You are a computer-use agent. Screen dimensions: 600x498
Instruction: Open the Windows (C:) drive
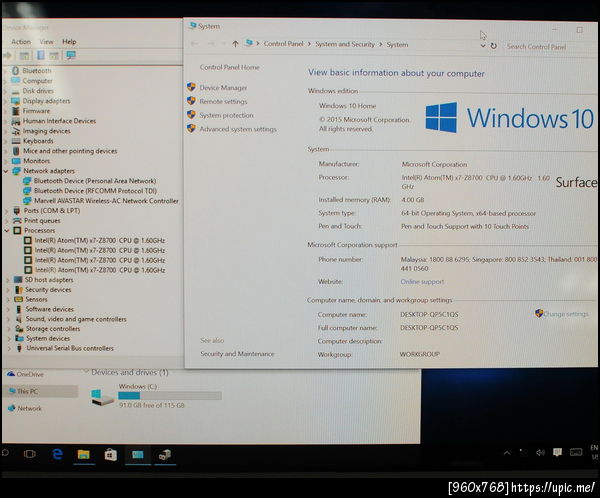pos(156,396)
